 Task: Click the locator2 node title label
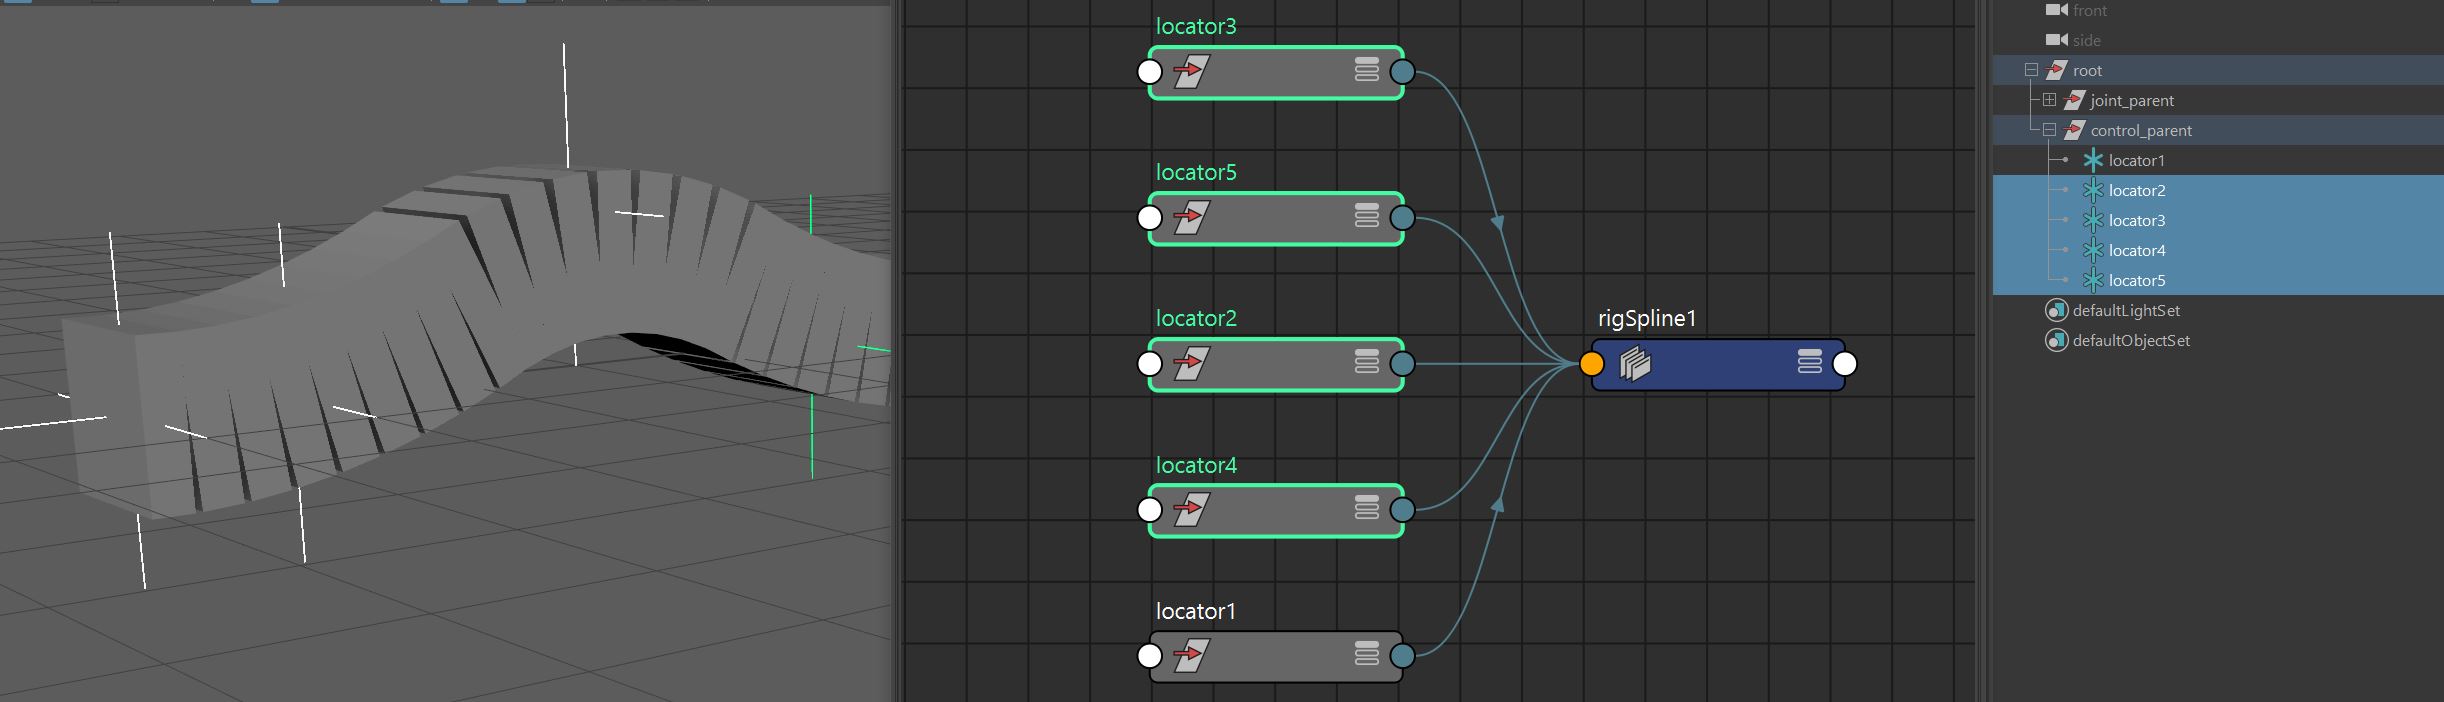(1196, 318)
